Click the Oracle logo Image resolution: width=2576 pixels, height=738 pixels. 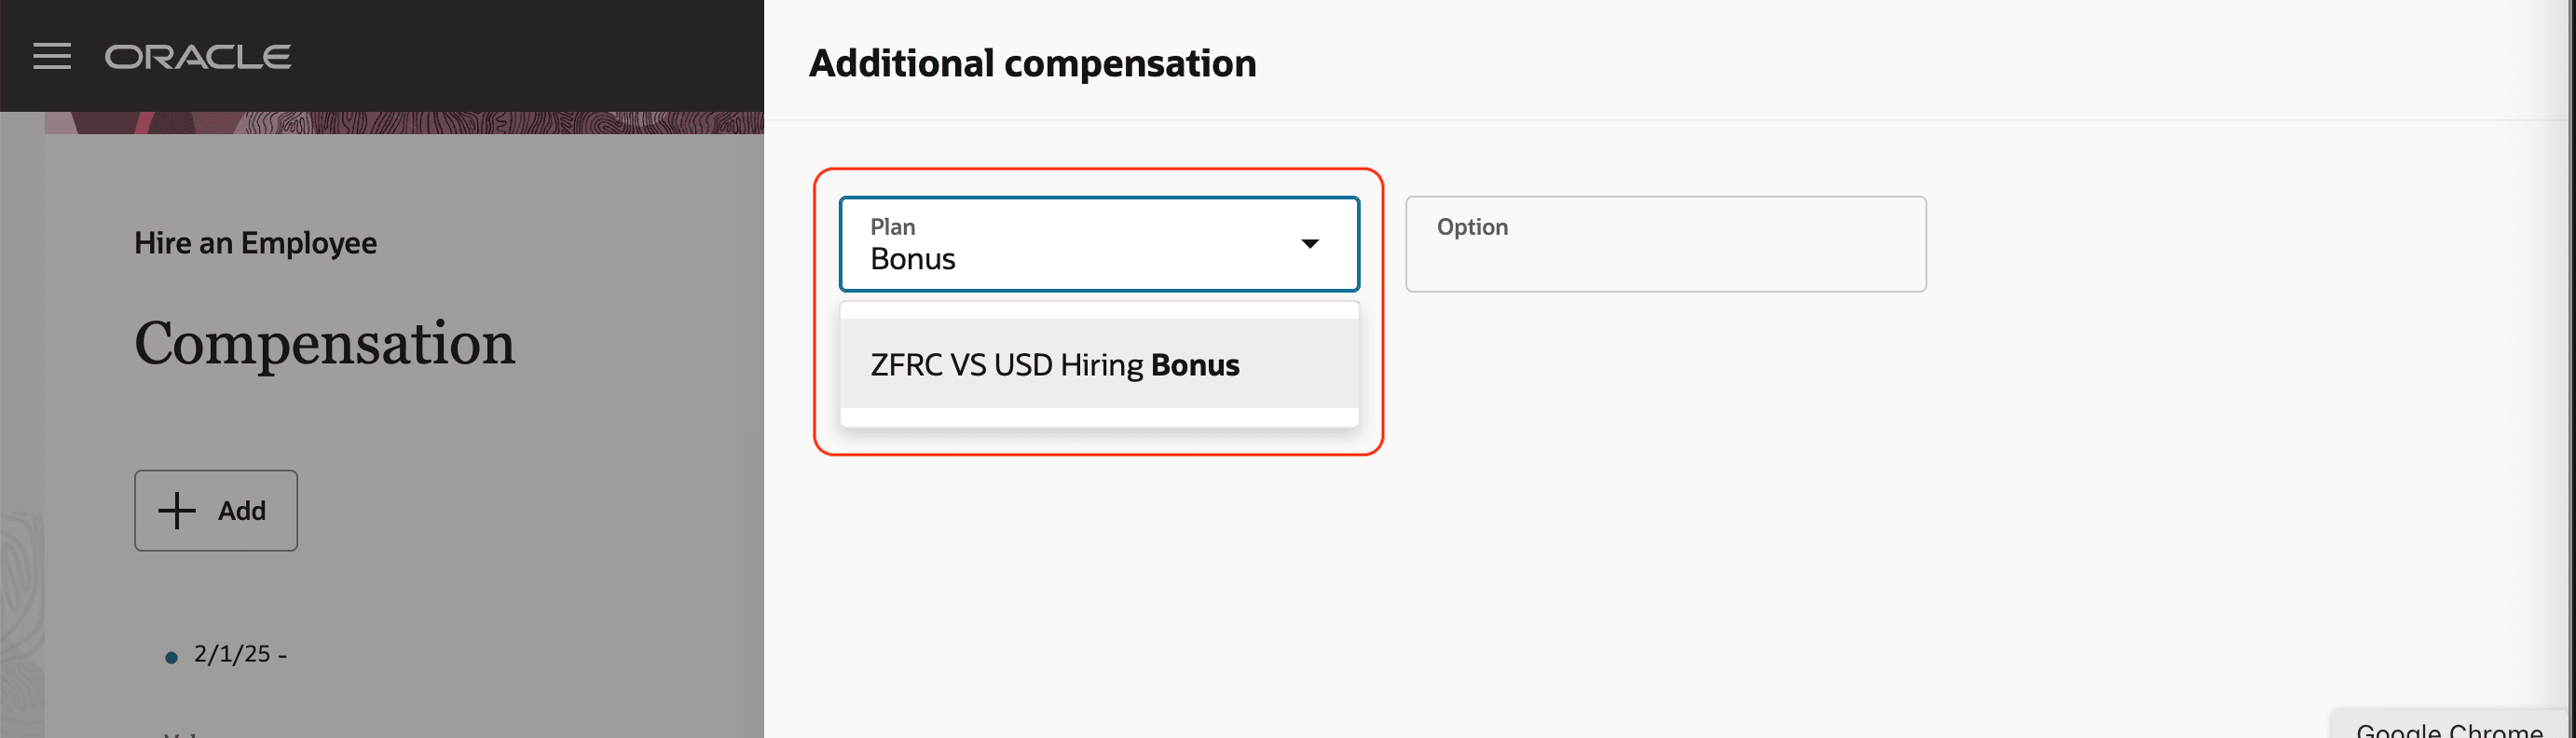[198, 57]
